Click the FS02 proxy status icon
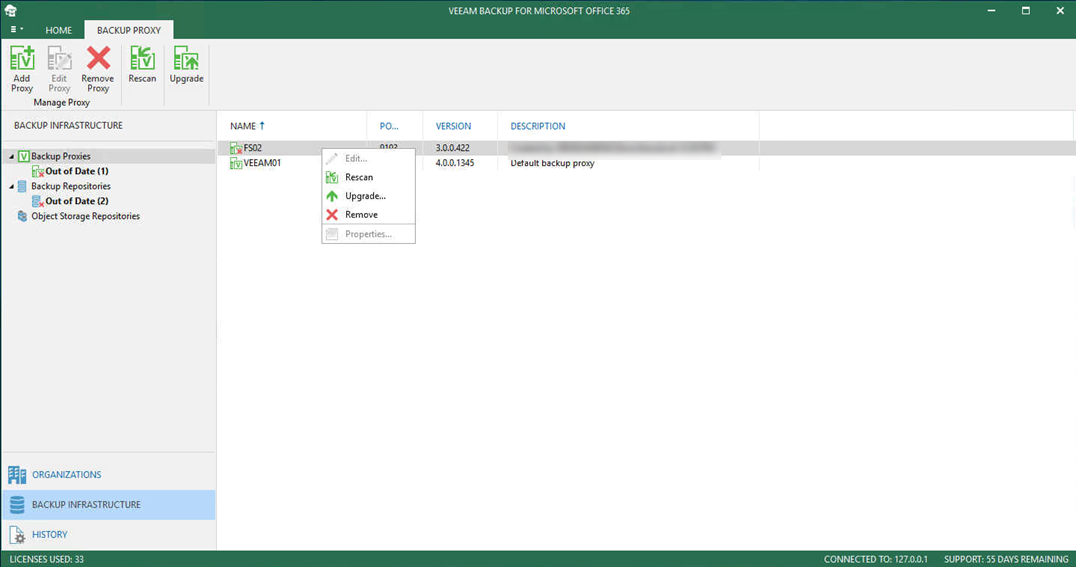The width and height of the screenshot is (1076, 567). click(x=236, y=148)
